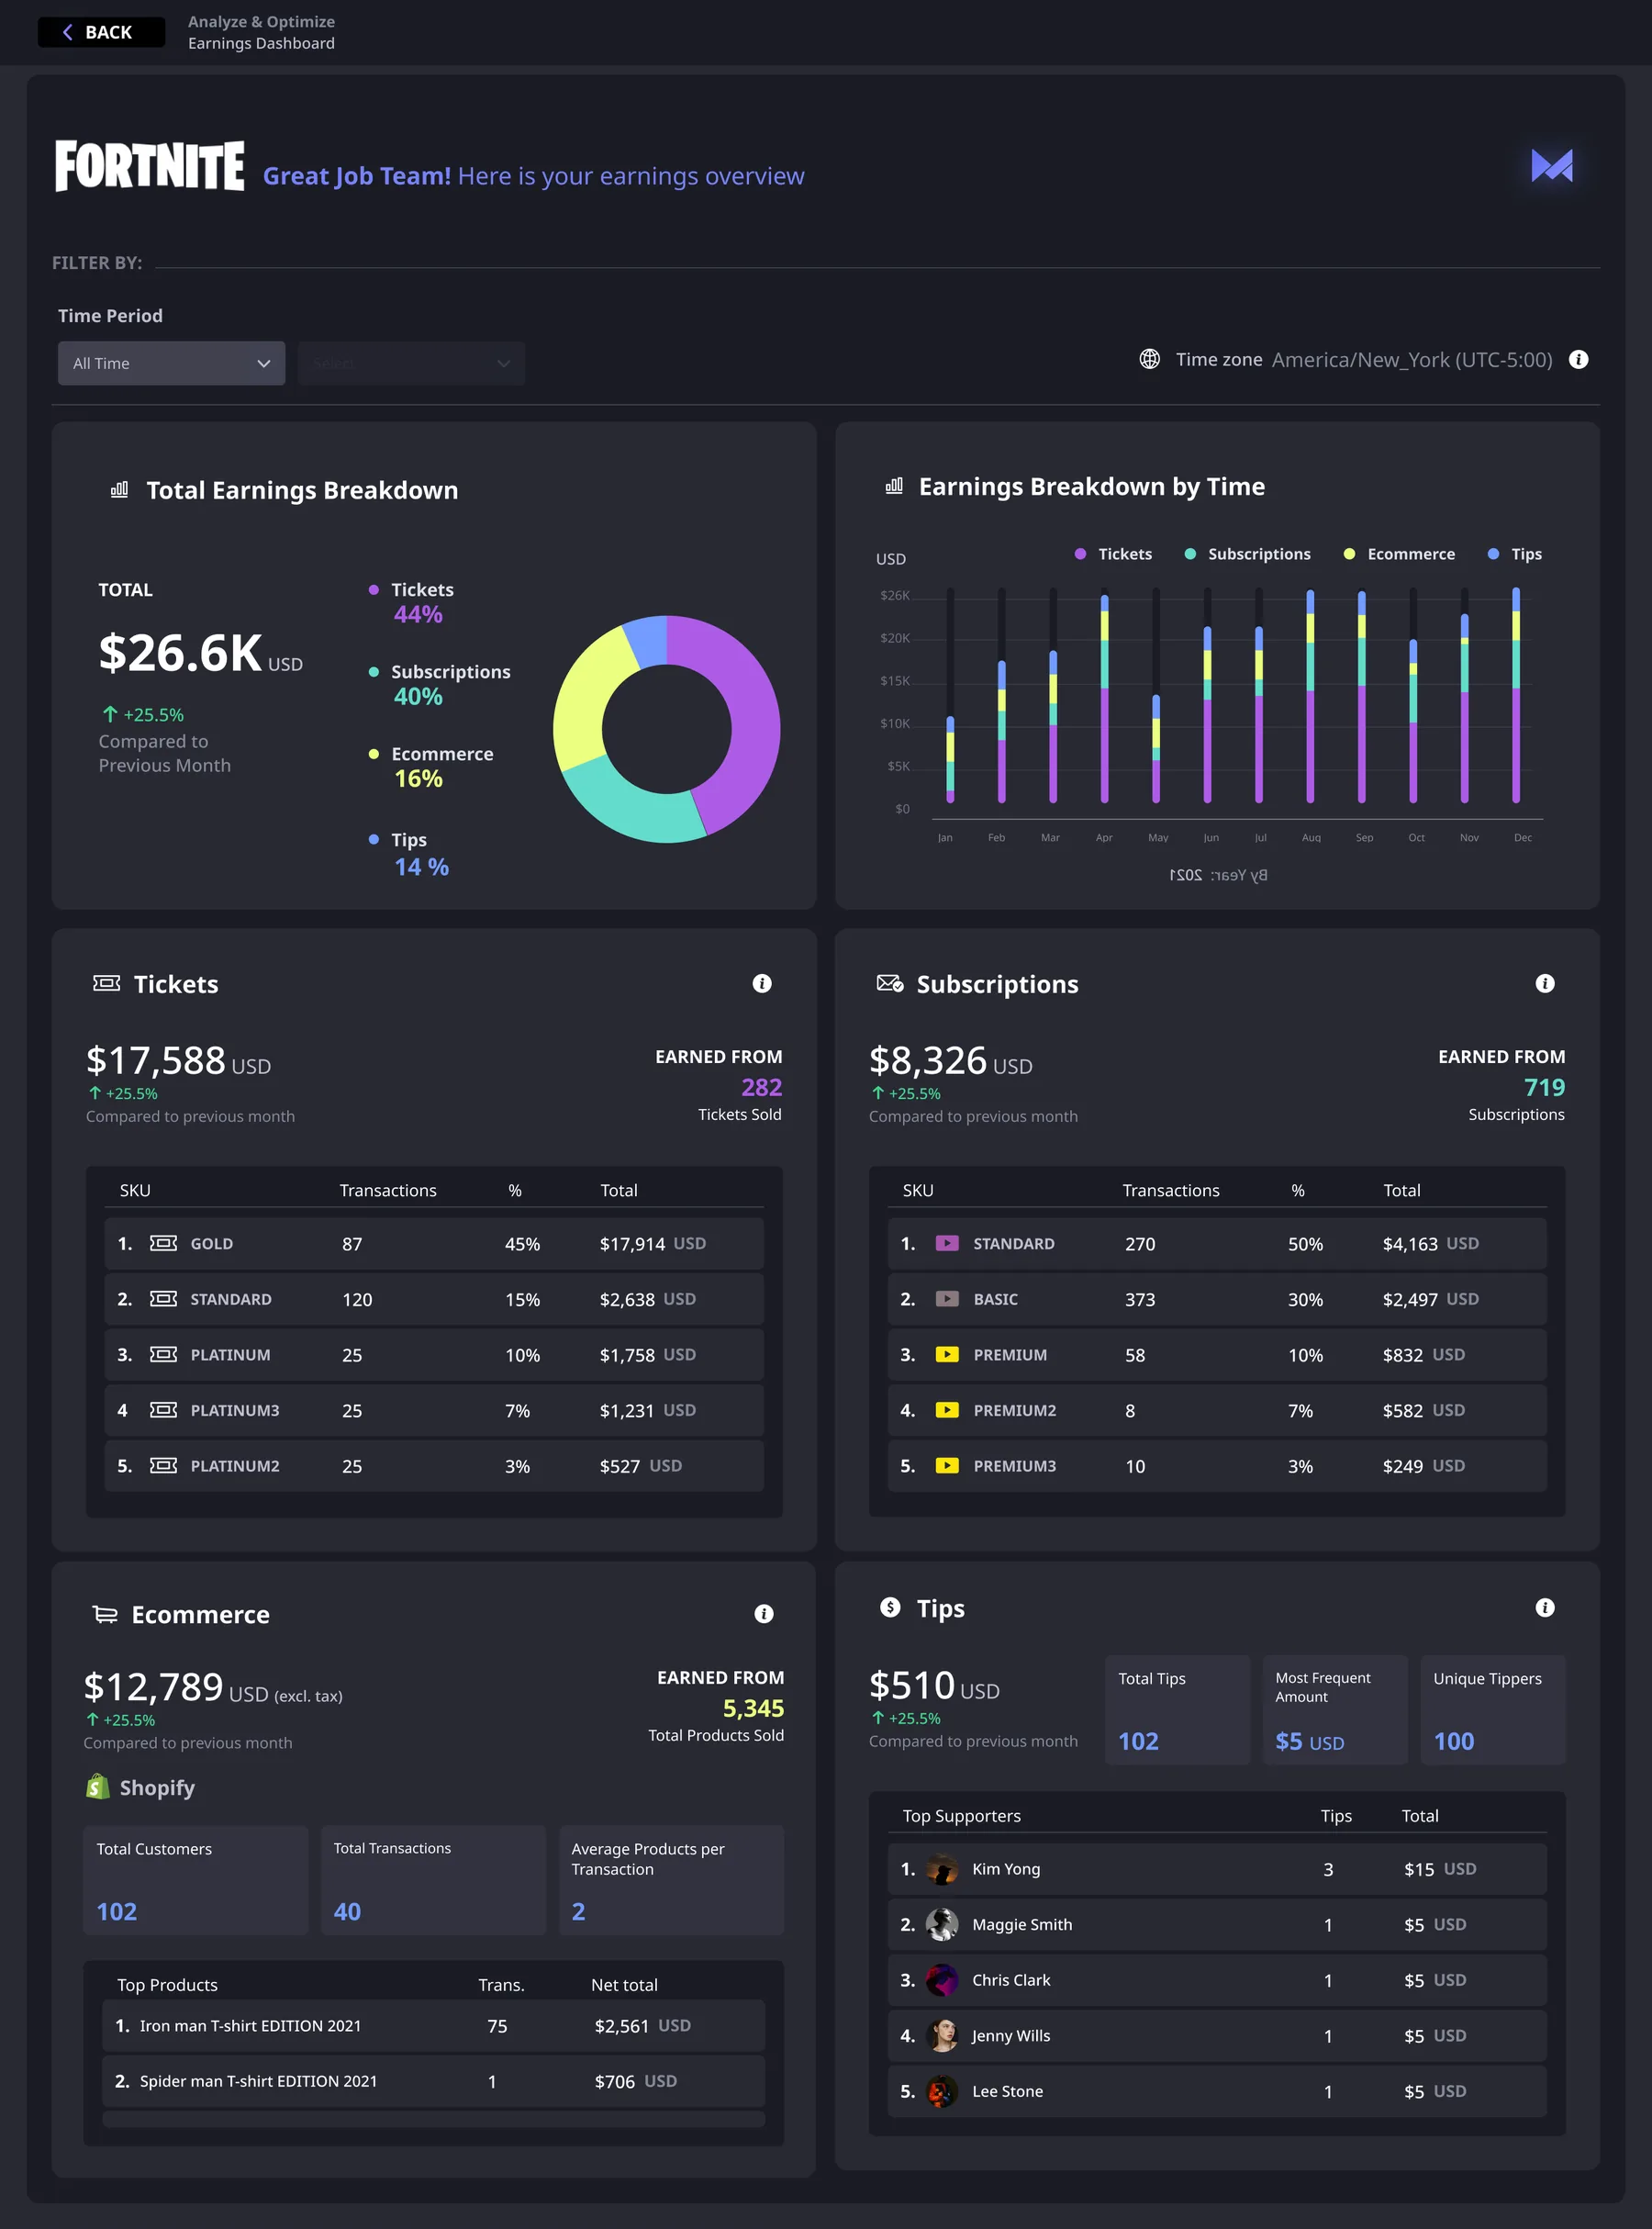Click the envelope icon beside Subscriptions heading
This screenshot has height=2229, width=1652.
[890, 984]
